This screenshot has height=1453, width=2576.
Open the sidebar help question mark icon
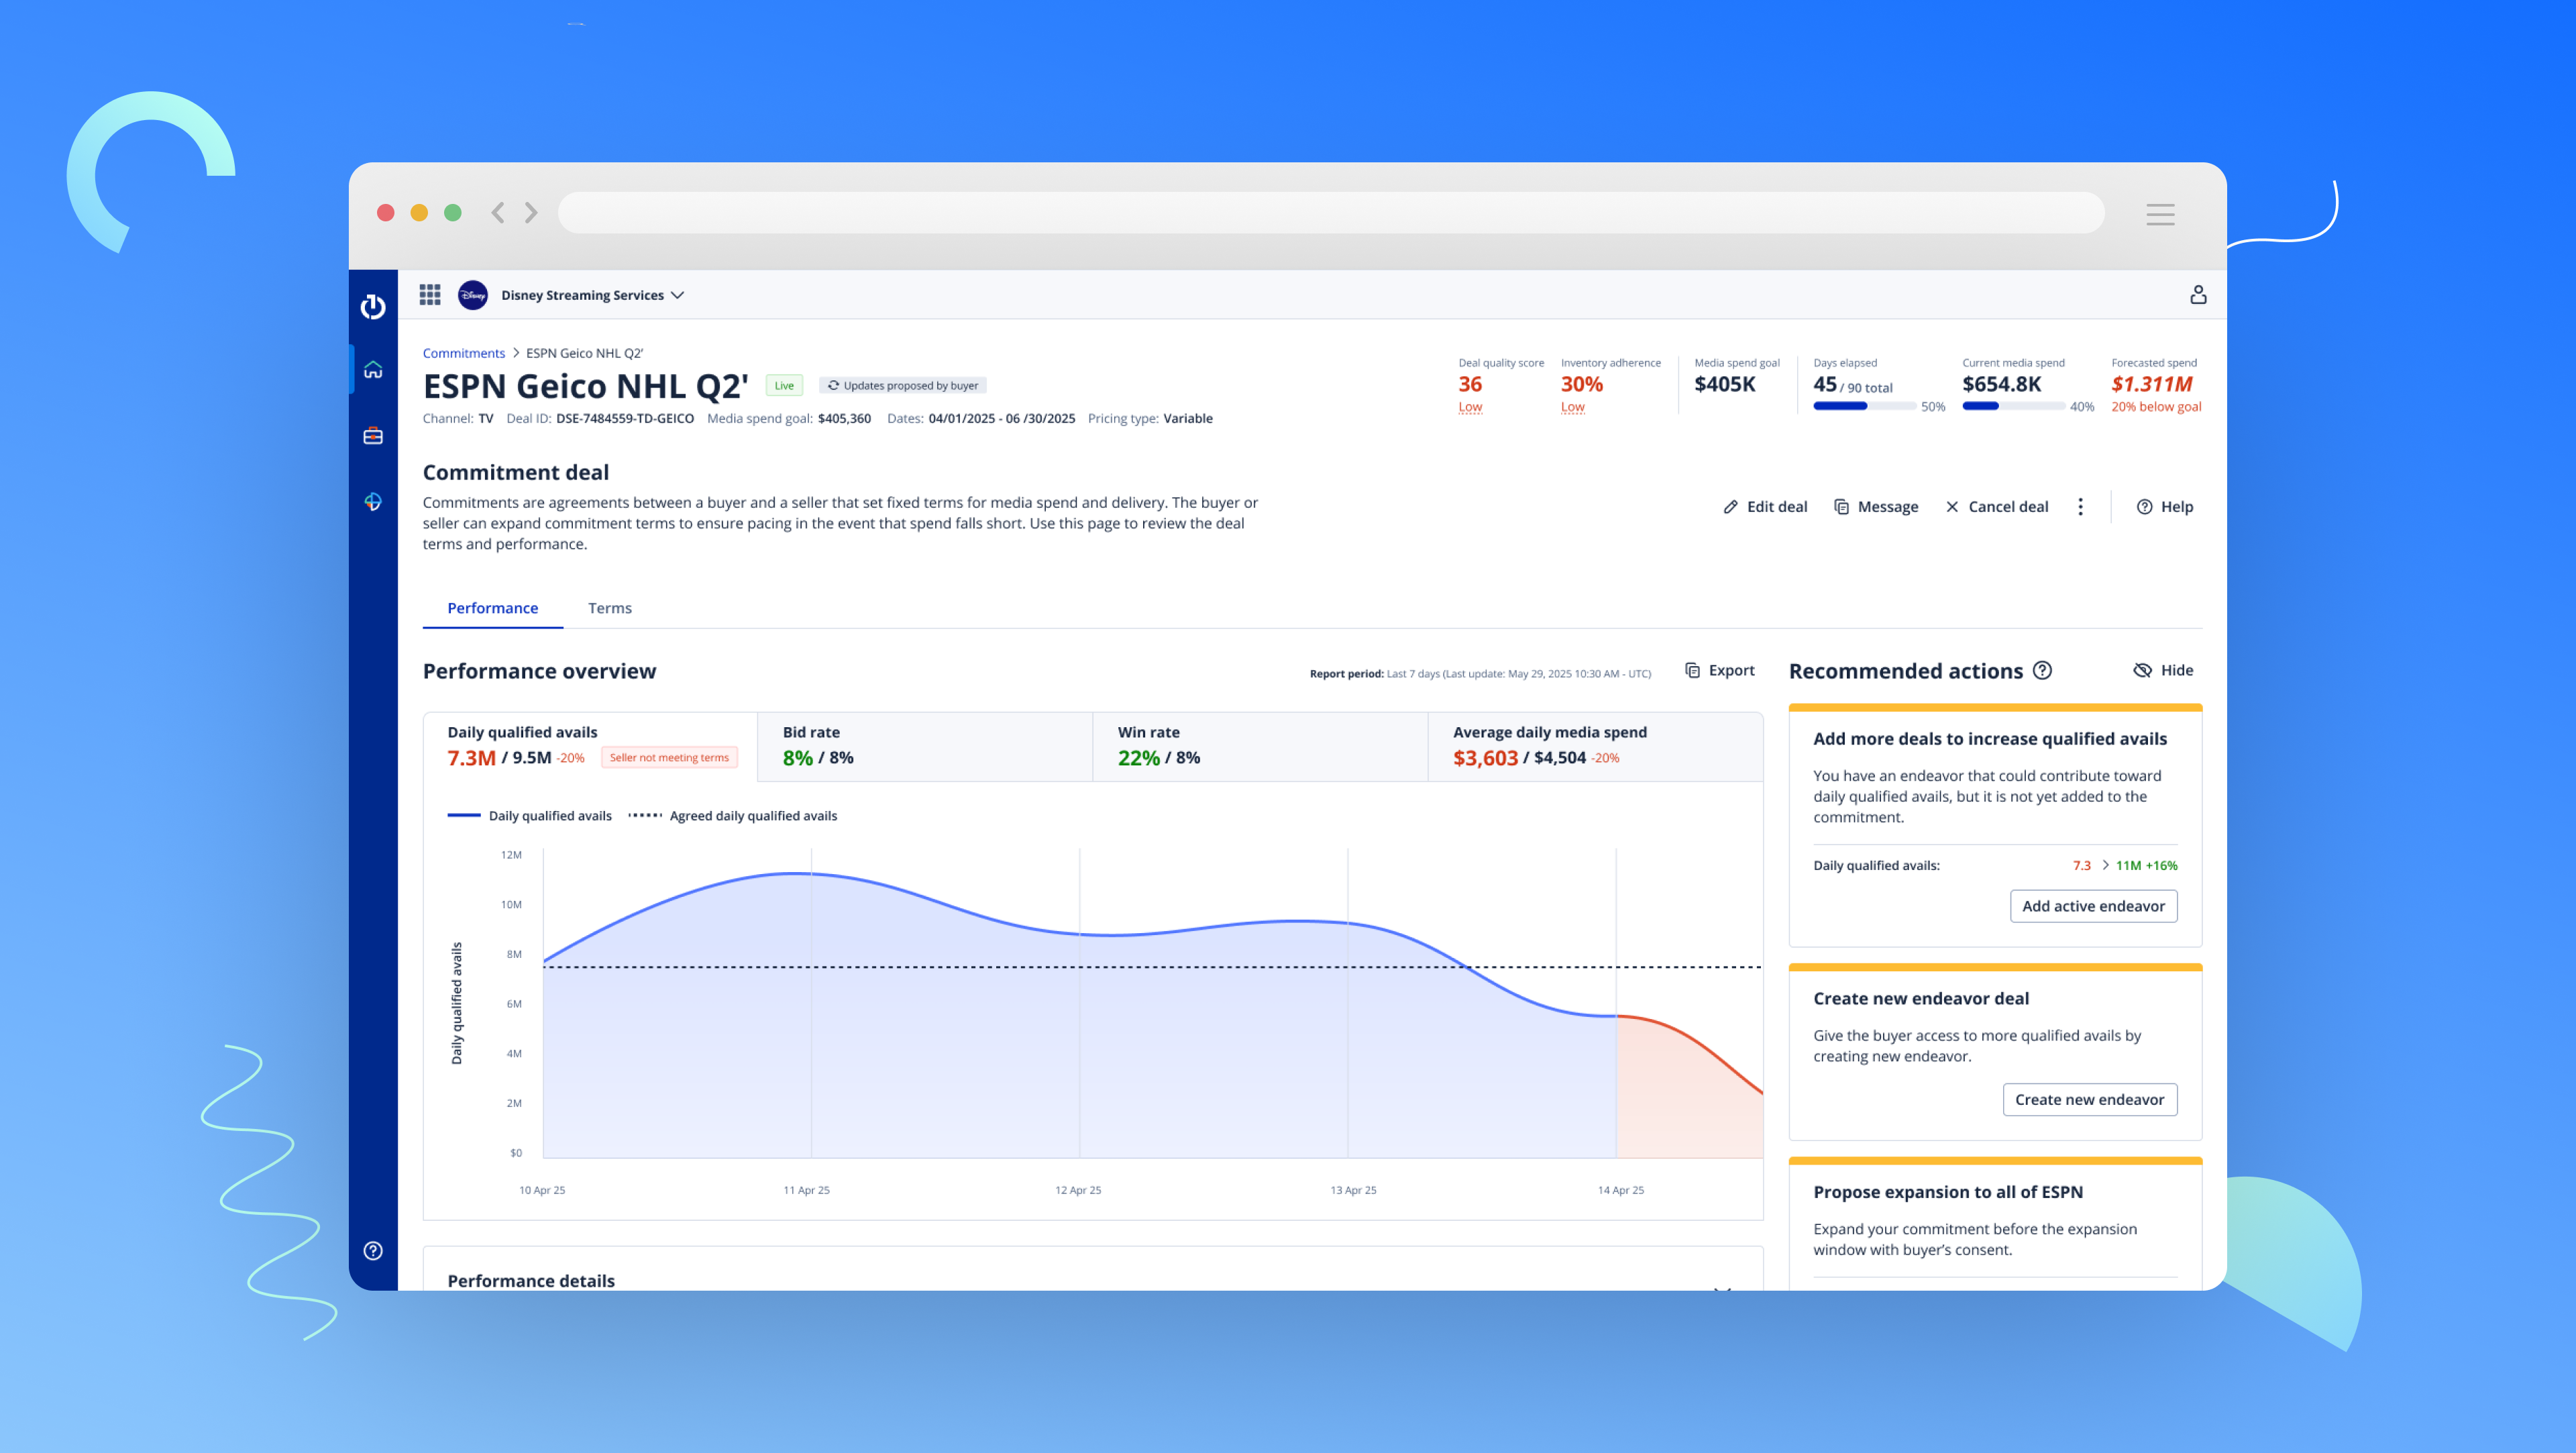pyautogui.click(x=373, y=1251)
